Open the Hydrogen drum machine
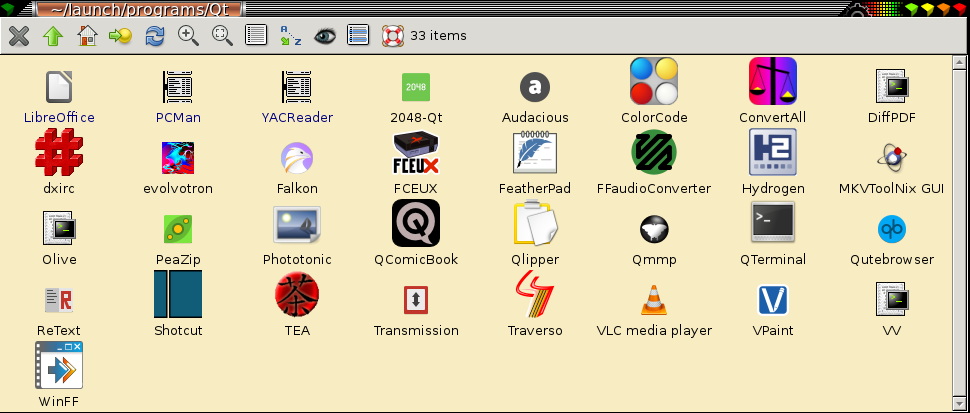 coord(773,152)
